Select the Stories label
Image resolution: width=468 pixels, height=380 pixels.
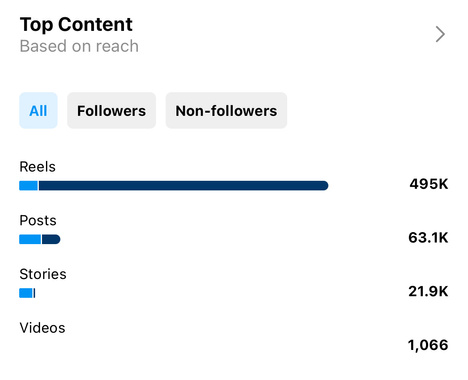pyautogui.click(x=43, y=274)
